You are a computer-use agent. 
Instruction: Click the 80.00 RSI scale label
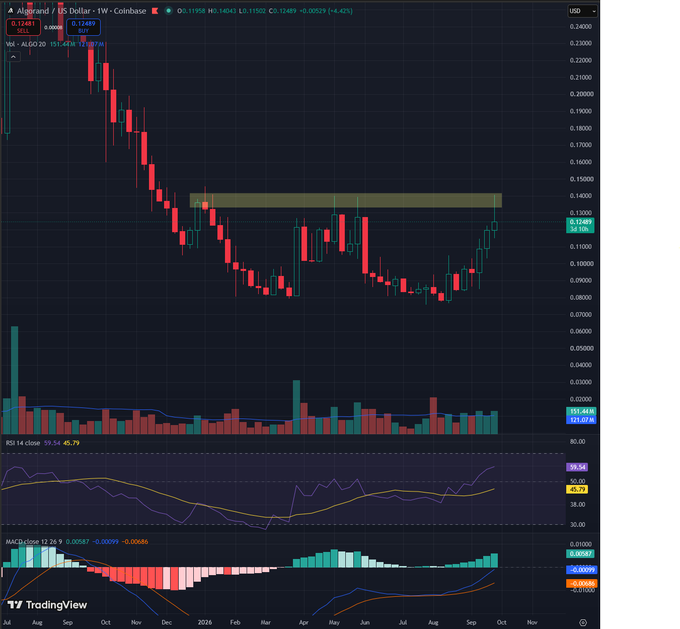tap(578, 442)
